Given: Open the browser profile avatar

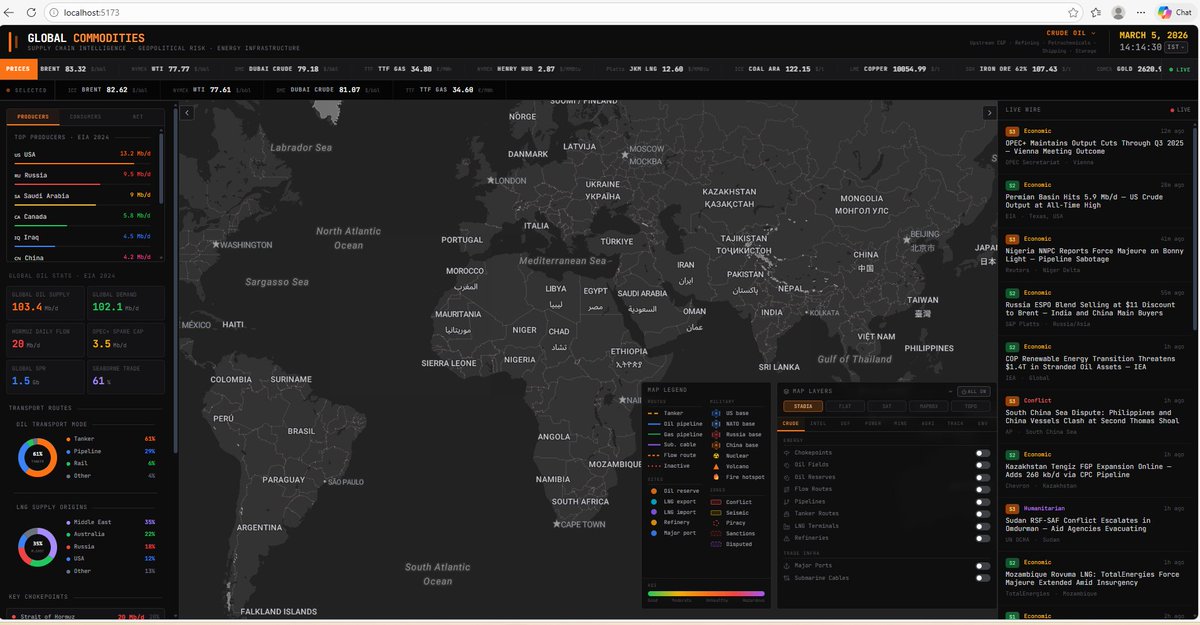Looking at the screenshot, I should 1118,12.
